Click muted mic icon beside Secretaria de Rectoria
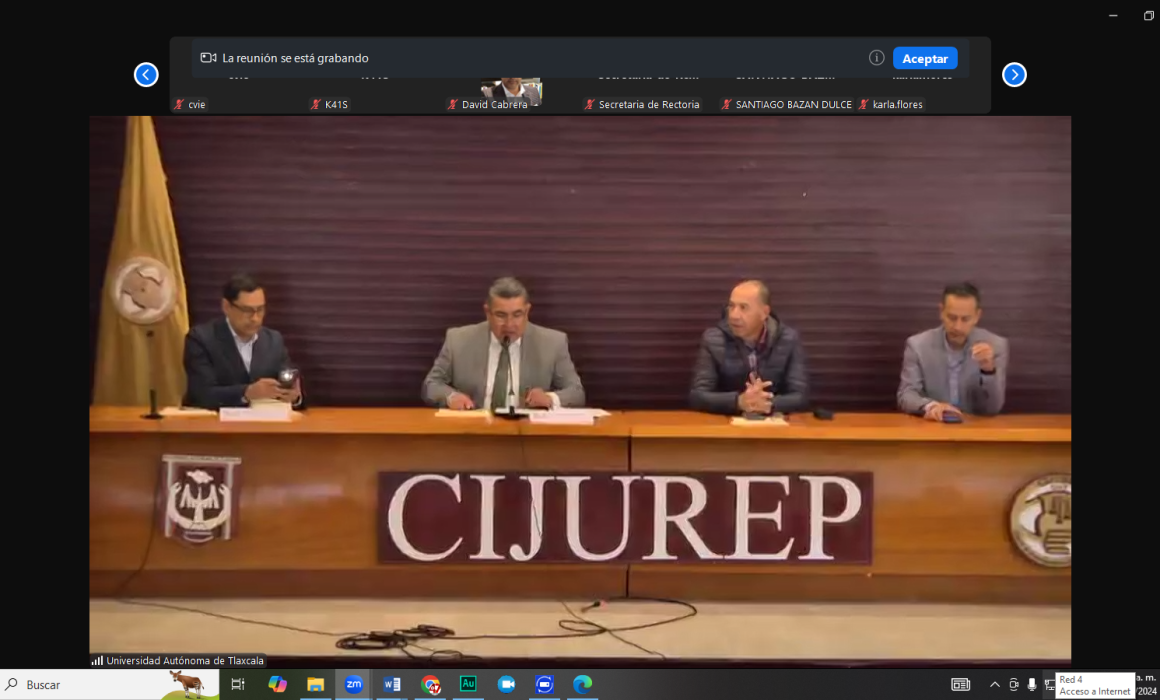The height and width of the screenshot is (700, 1160). (590, 104)
